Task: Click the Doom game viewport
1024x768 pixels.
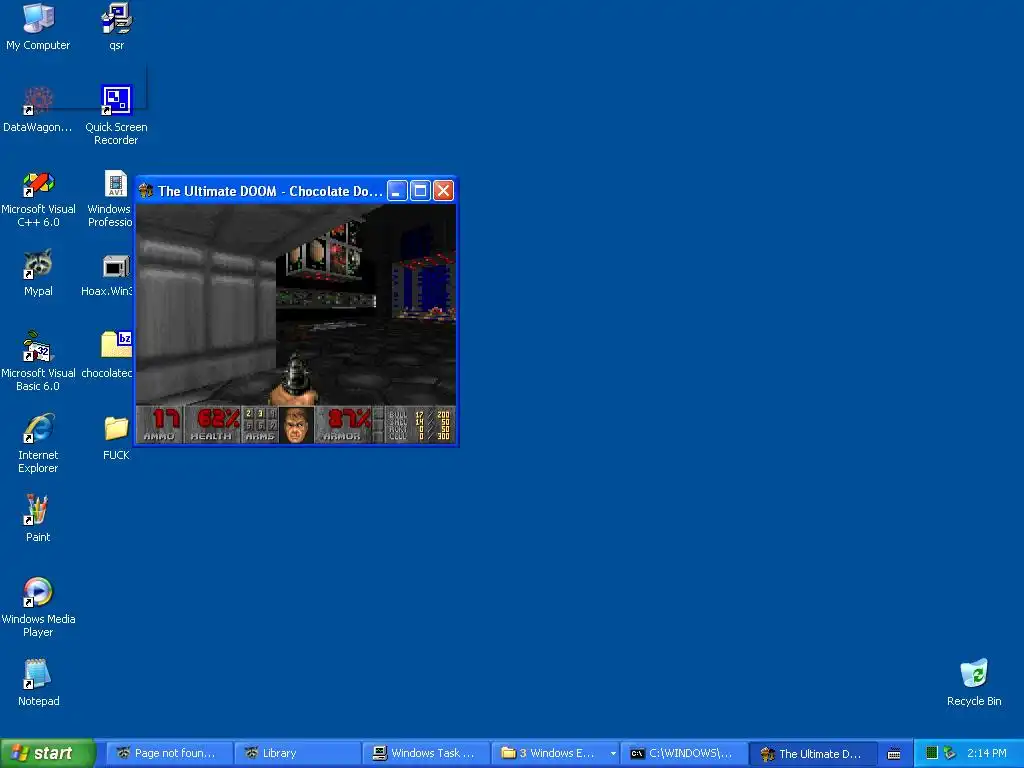Action: point(296,304)
